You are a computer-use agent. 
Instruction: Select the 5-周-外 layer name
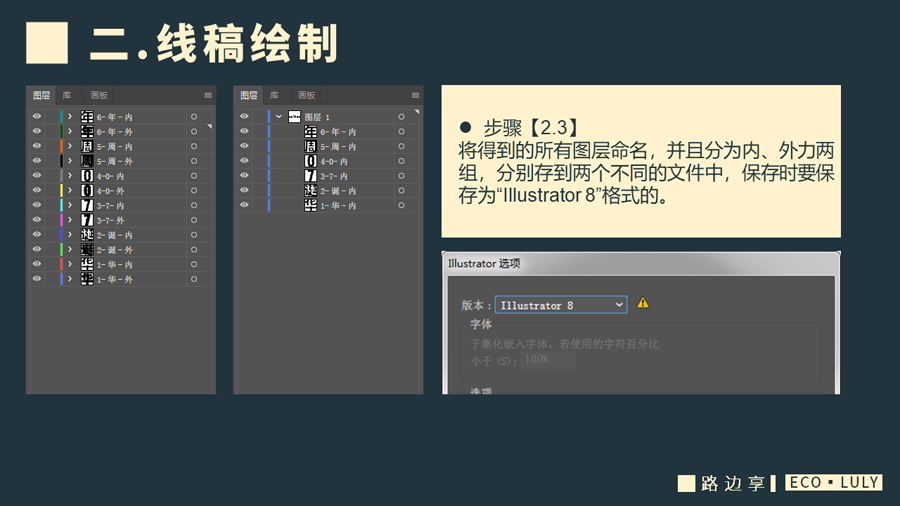[x=114, y=162]
